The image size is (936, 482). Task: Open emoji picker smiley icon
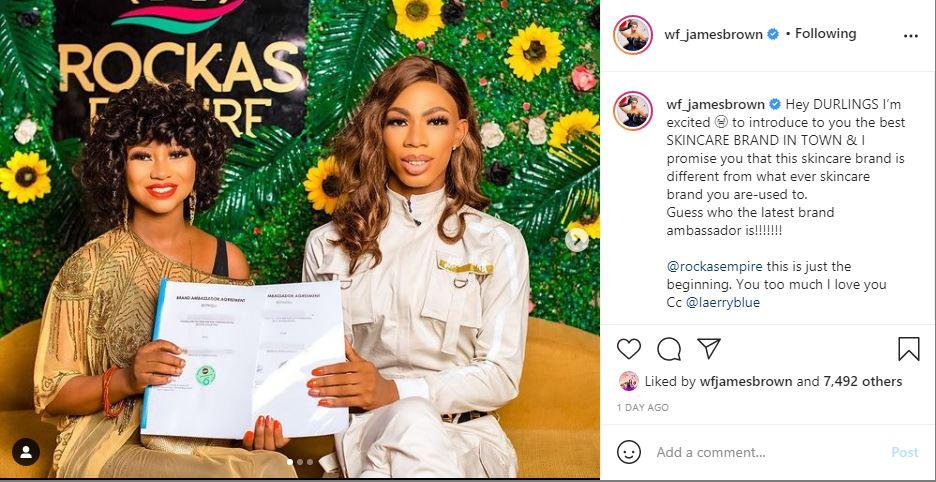(629, 452)
